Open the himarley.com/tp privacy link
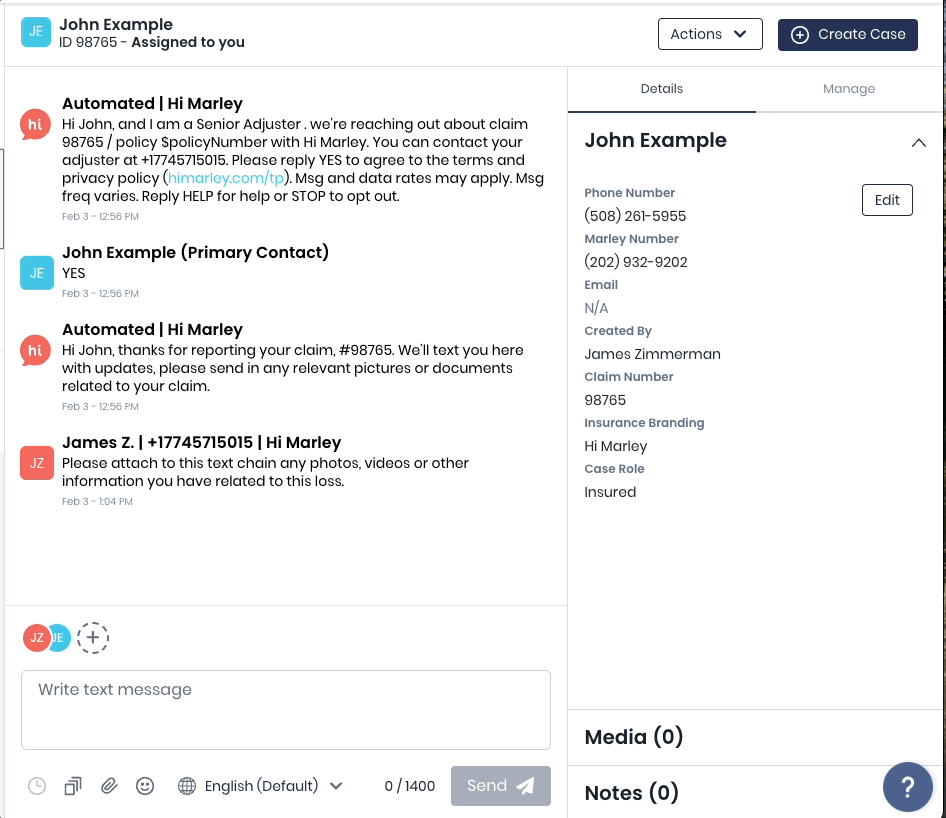Viewport: 946px width, 818px height. pyautogui.click(x=226, y=178)
